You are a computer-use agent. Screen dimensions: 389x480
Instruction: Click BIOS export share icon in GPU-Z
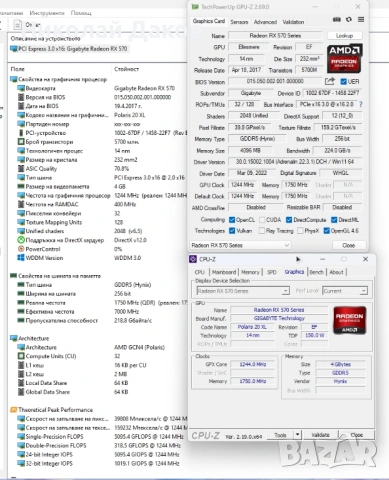pyautogui.click(x=330, y=81)
